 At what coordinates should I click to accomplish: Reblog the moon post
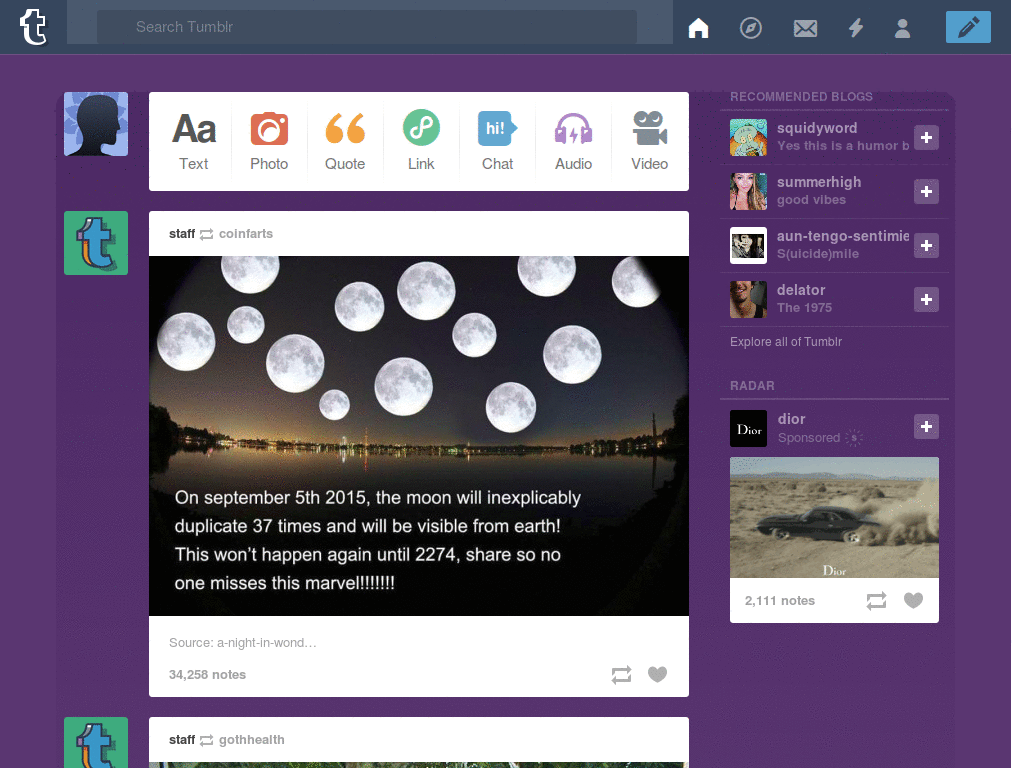(621, 675)
